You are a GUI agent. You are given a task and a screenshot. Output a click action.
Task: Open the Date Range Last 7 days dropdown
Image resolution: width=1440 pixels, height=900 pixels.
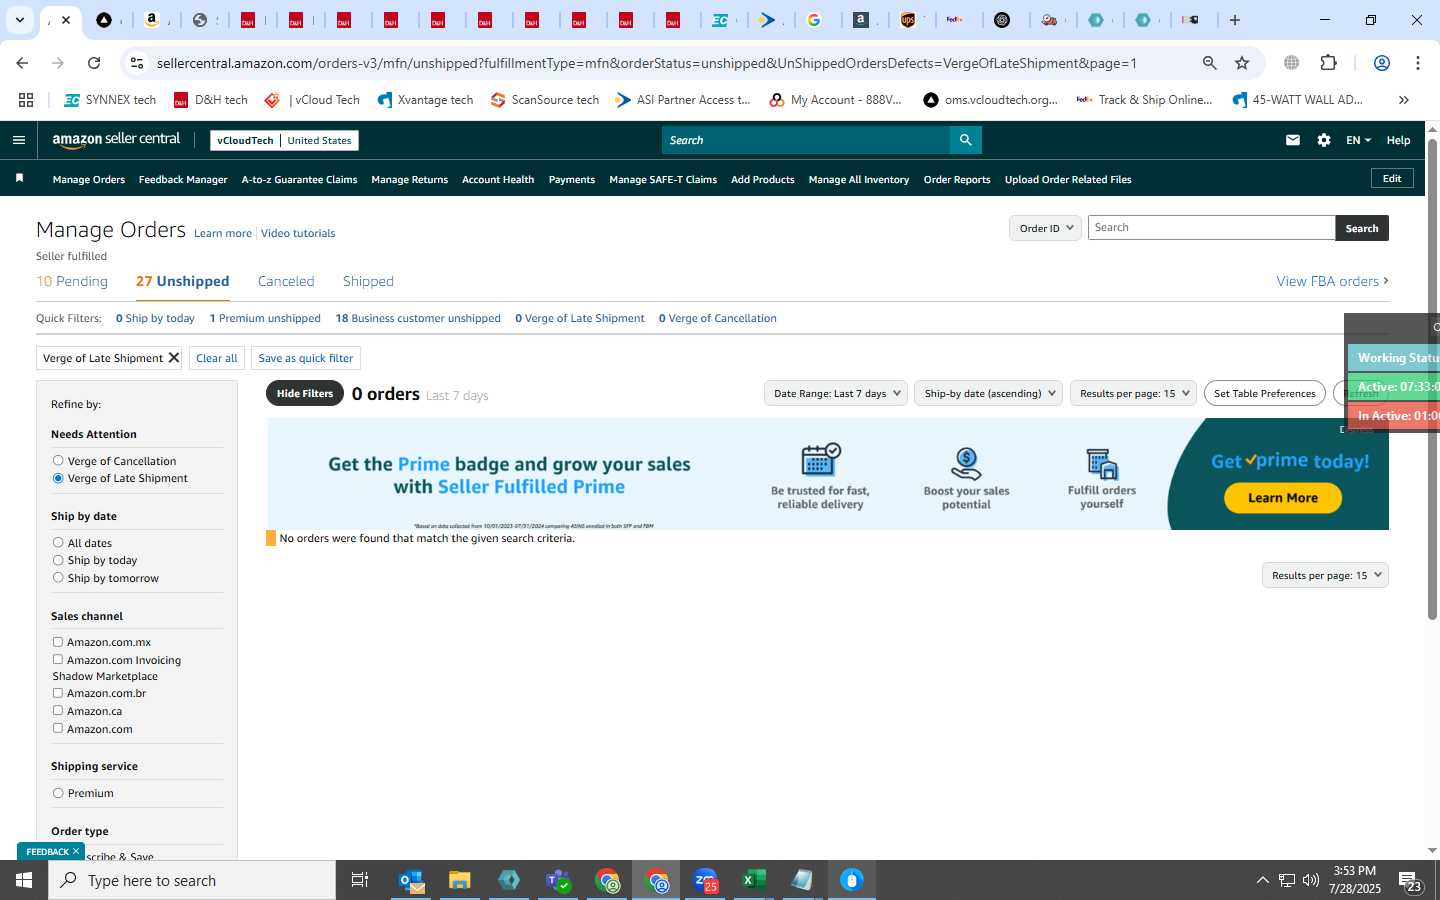point(836,393)
